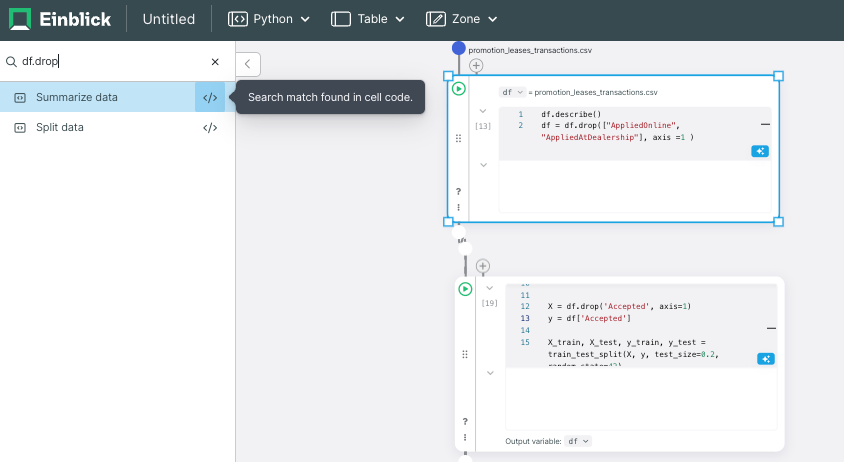
Task: Click the Einblick logo
Action: coord(60,19)
